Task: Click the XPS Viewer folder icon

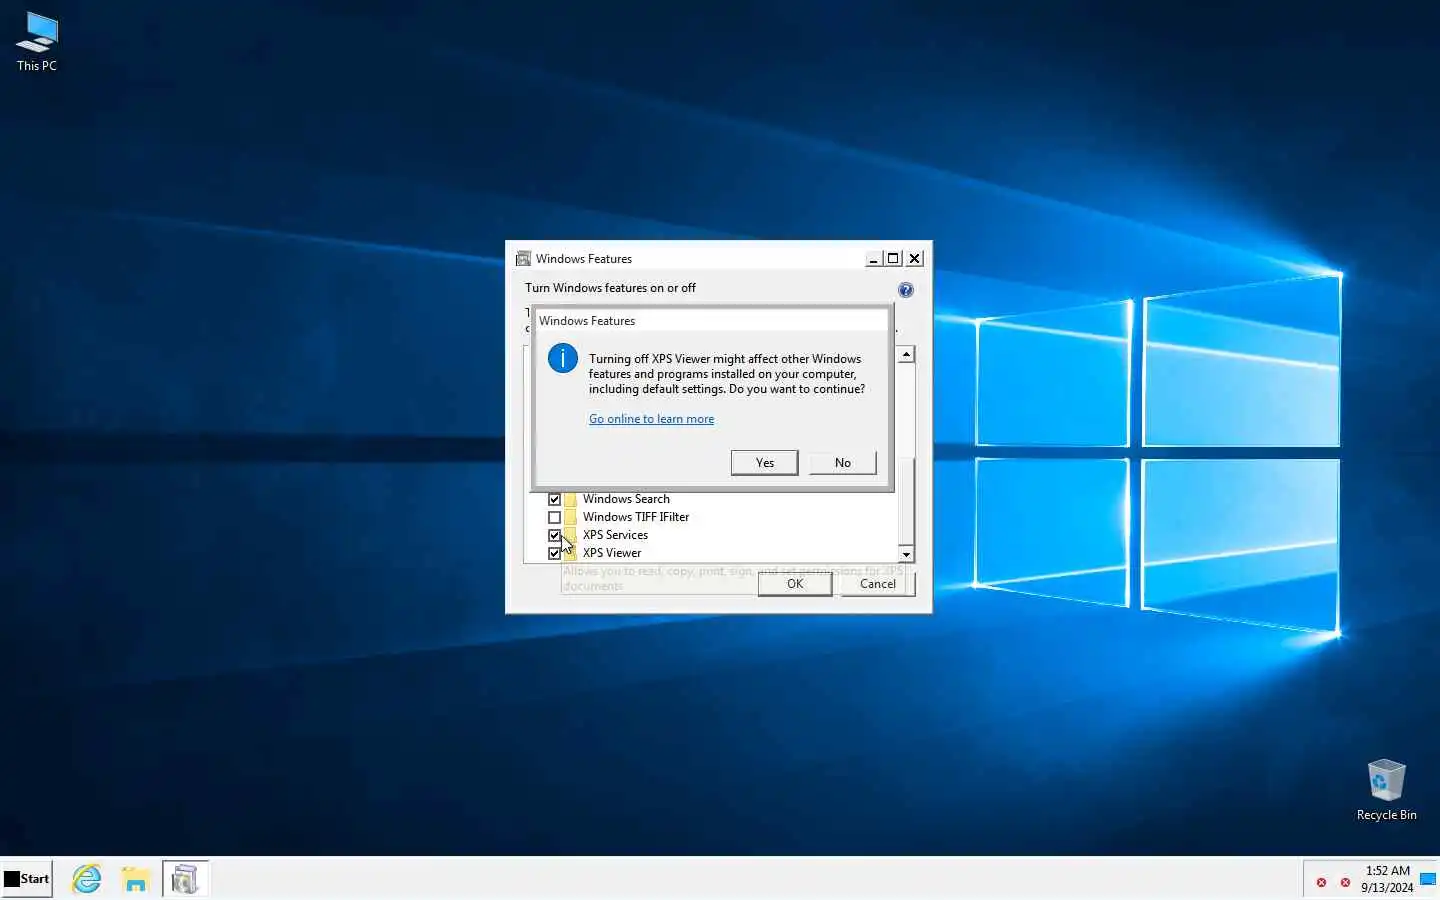Action: [570, 553]
